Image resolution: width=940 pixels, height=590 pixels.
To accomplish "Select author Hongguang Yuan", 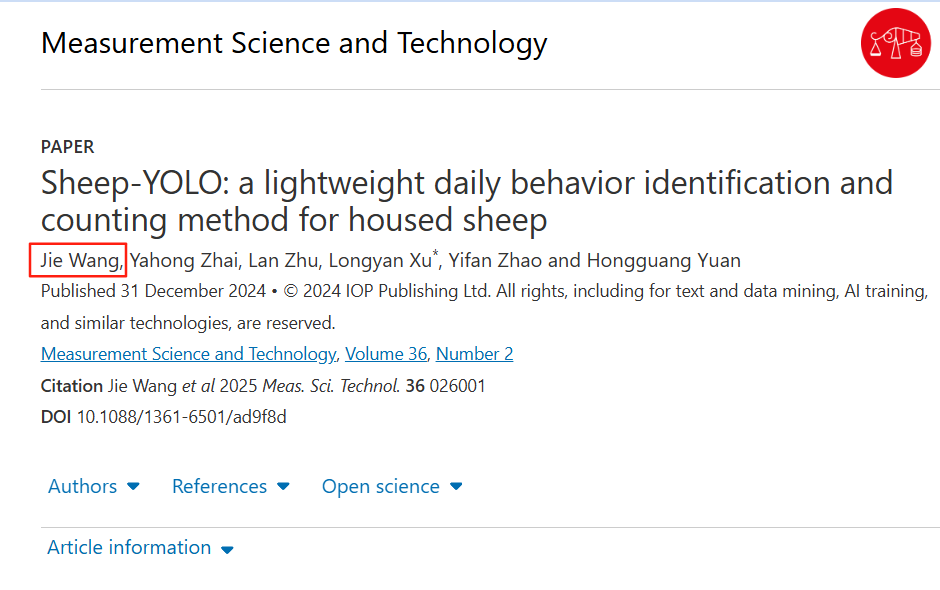I will click(663, 261).
